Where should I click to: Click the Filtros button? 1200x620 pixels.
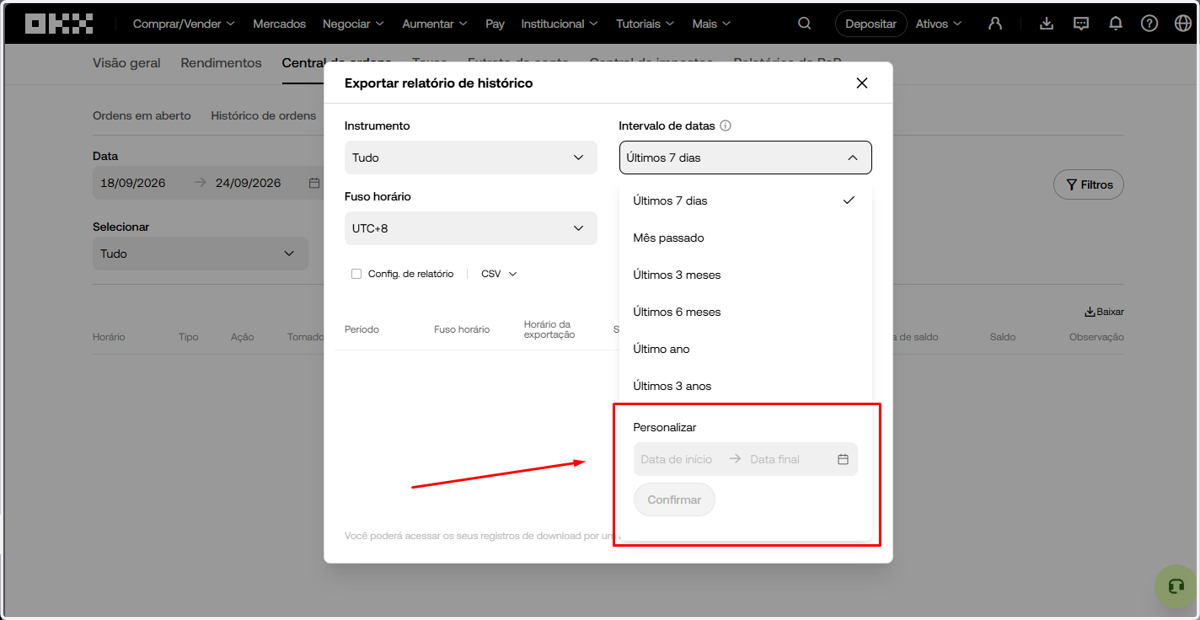(x=1089, y=185)
